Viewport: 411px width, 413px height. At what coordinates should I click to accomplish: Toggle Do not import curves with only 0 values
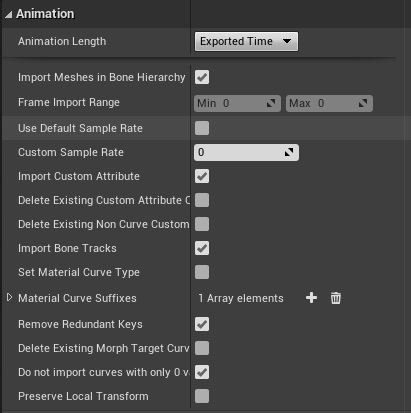[x=202, y=372]
